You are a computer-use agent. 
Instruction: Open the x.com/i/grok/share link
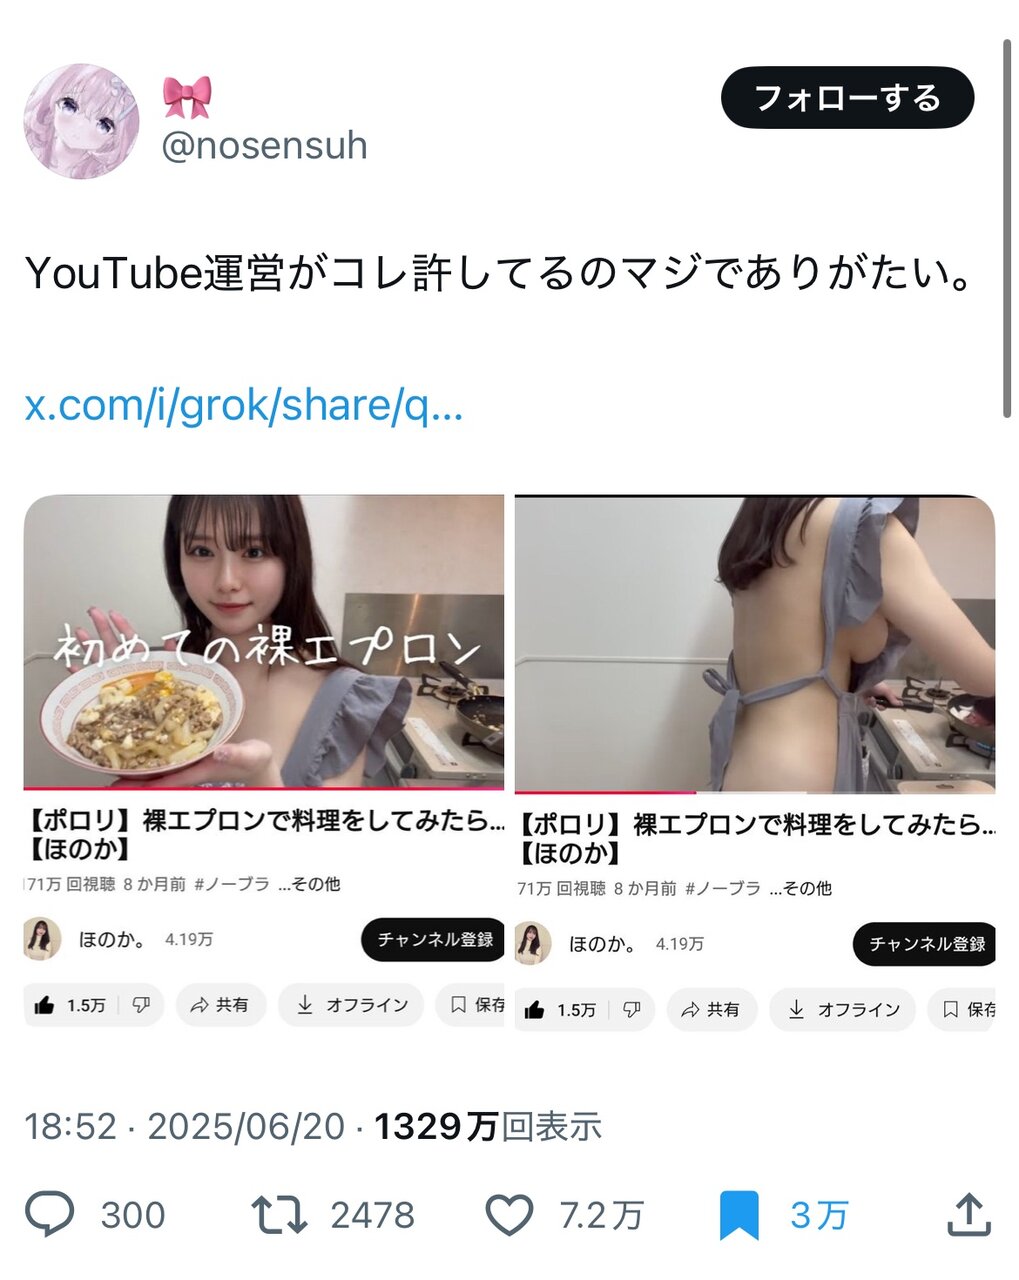244,406
